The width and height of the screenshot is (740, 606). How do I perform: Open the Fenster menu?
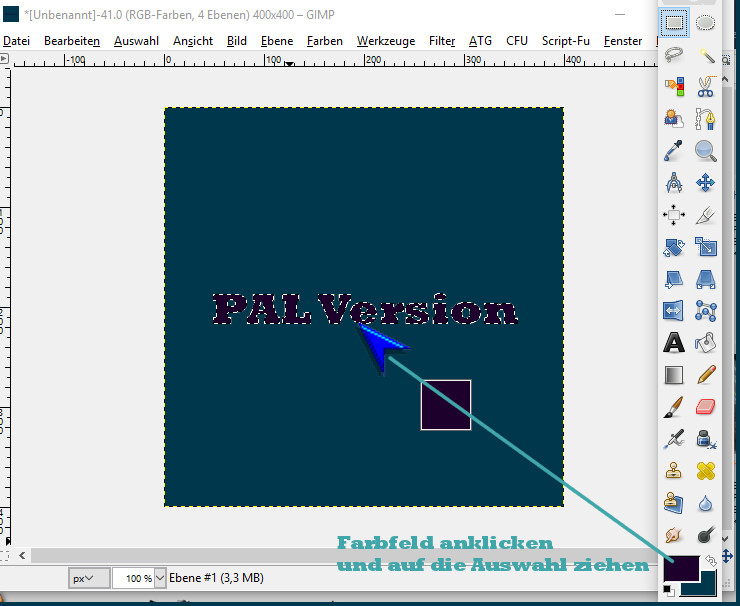[622, 41]
